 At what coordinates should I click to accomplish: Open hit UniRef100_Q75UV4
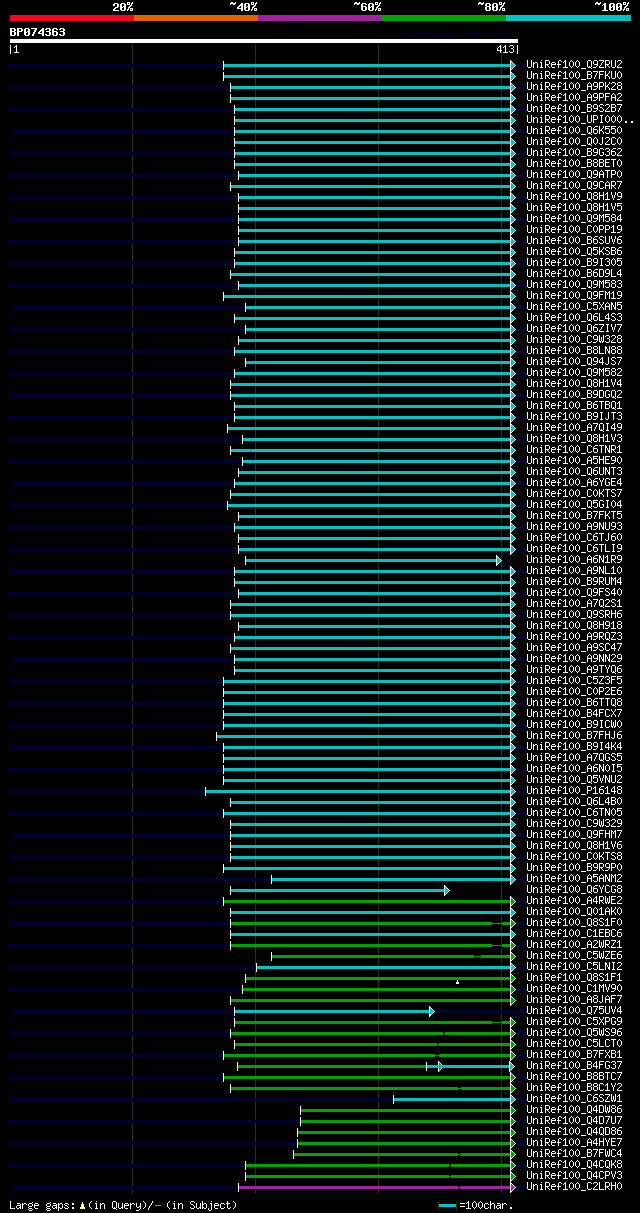point(574,1010)
